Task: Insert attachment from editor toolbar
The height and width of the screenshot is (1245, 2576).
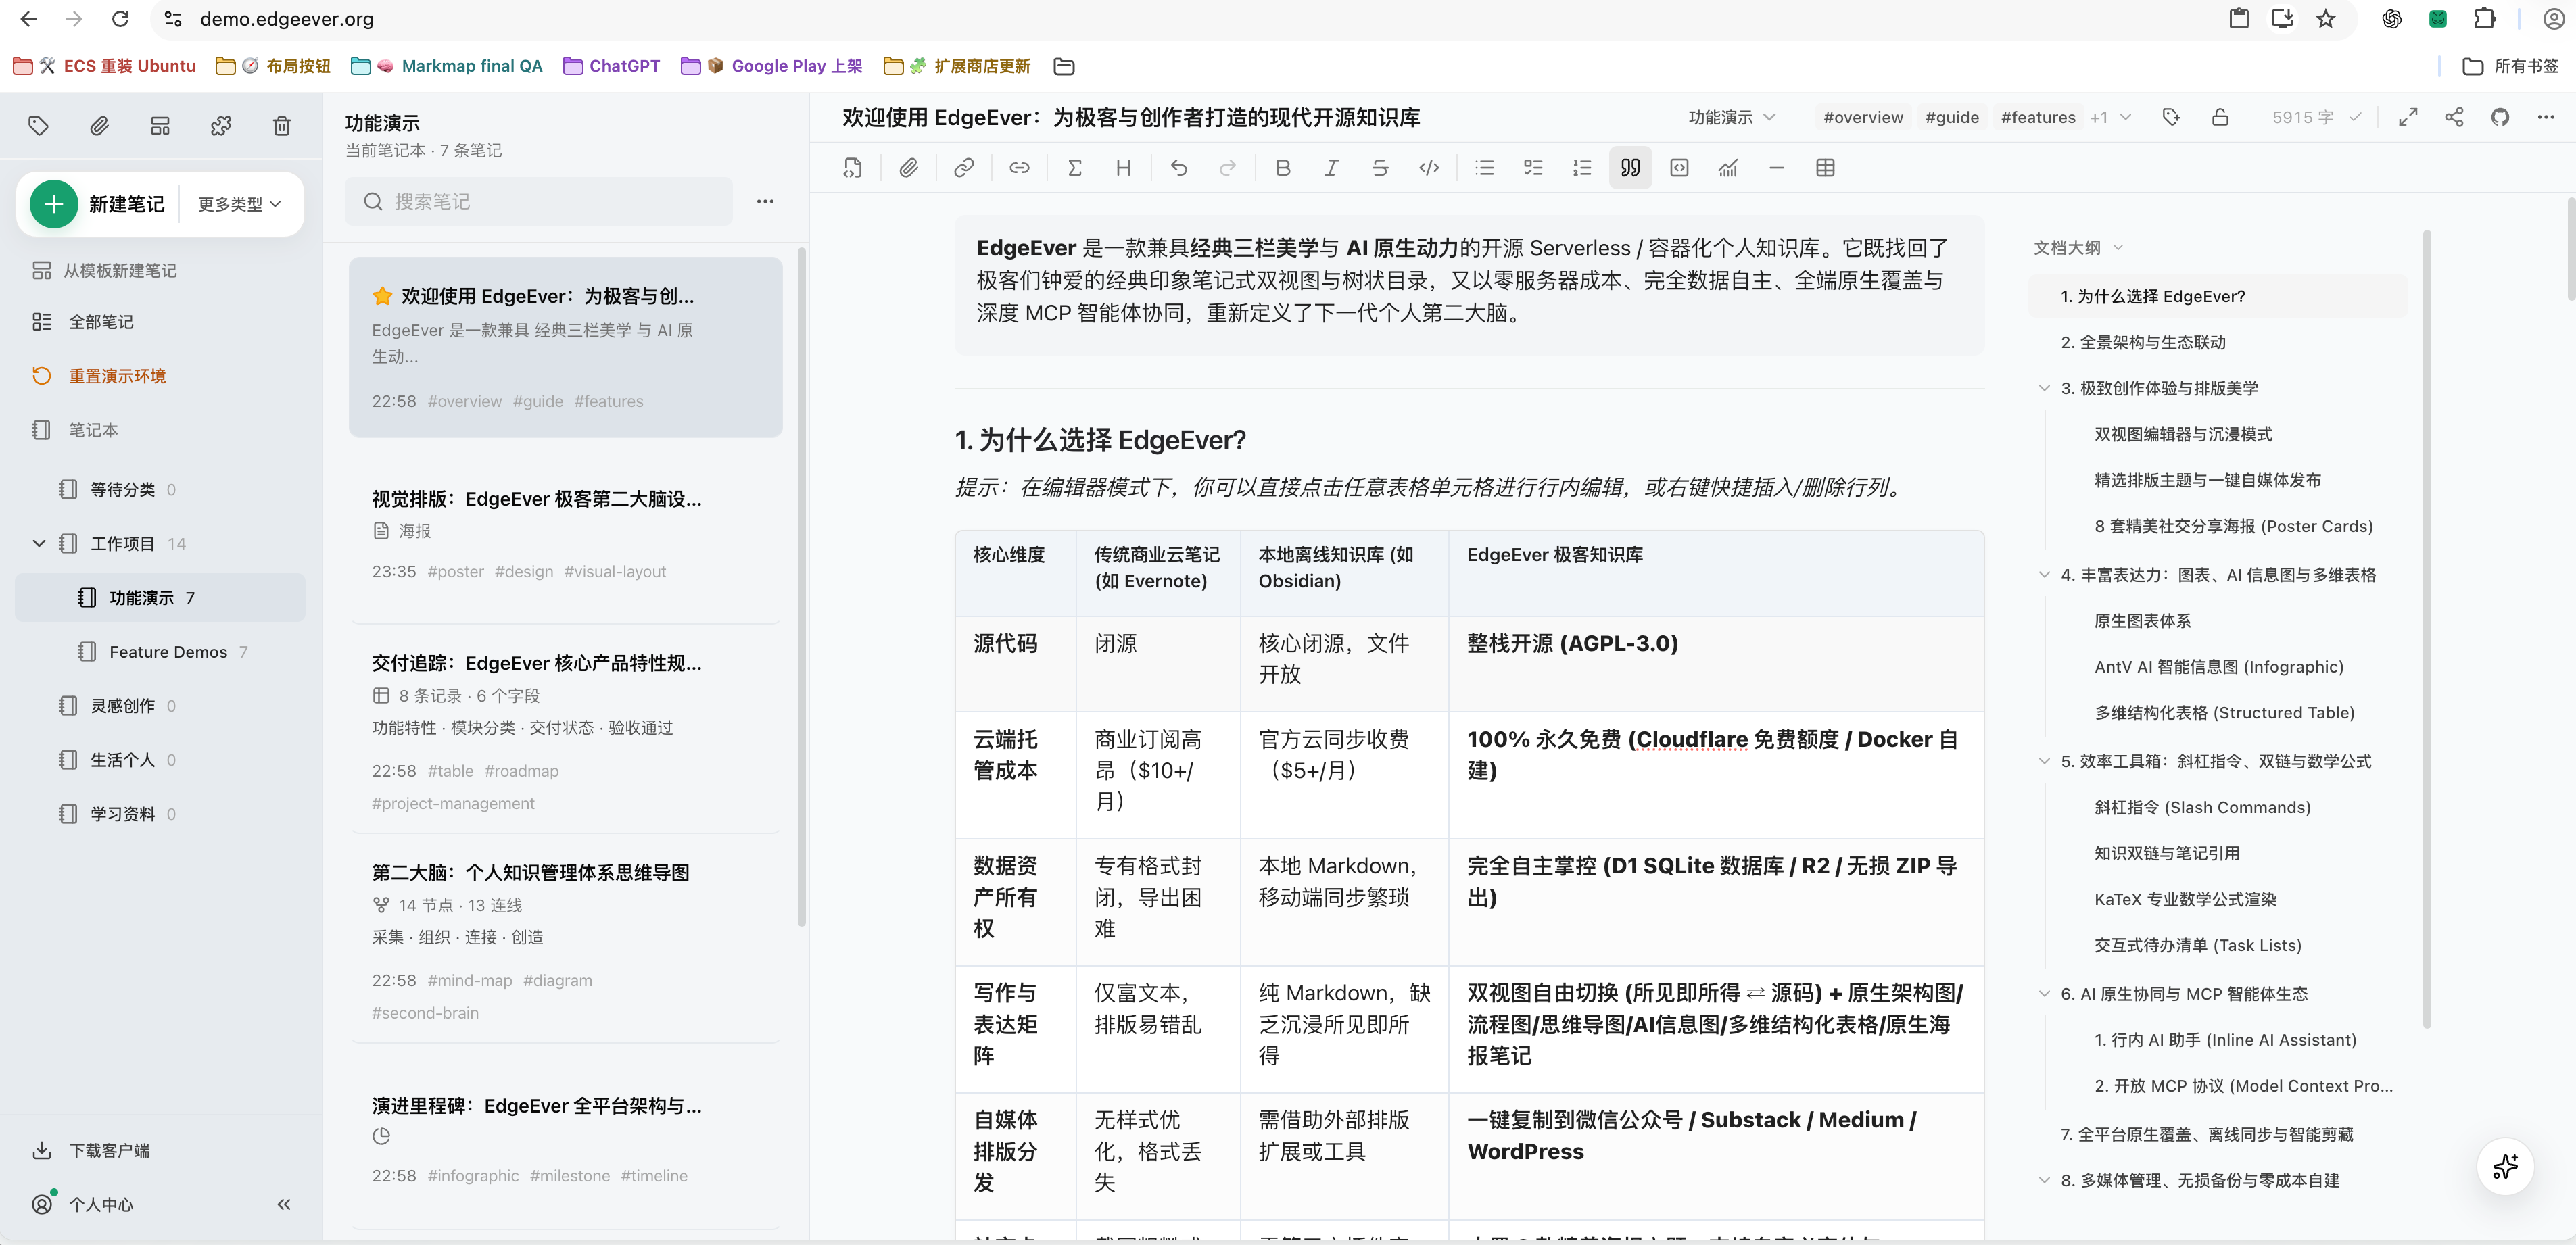Action: coord(908,168)
